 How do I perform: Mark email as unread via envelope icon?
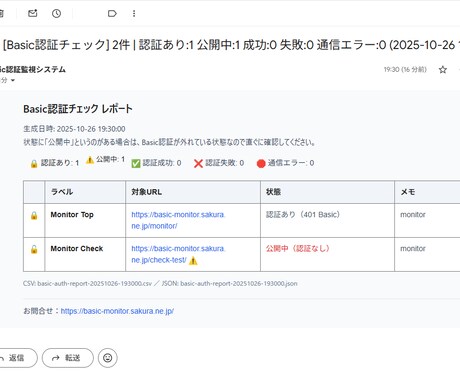(33, 13)
